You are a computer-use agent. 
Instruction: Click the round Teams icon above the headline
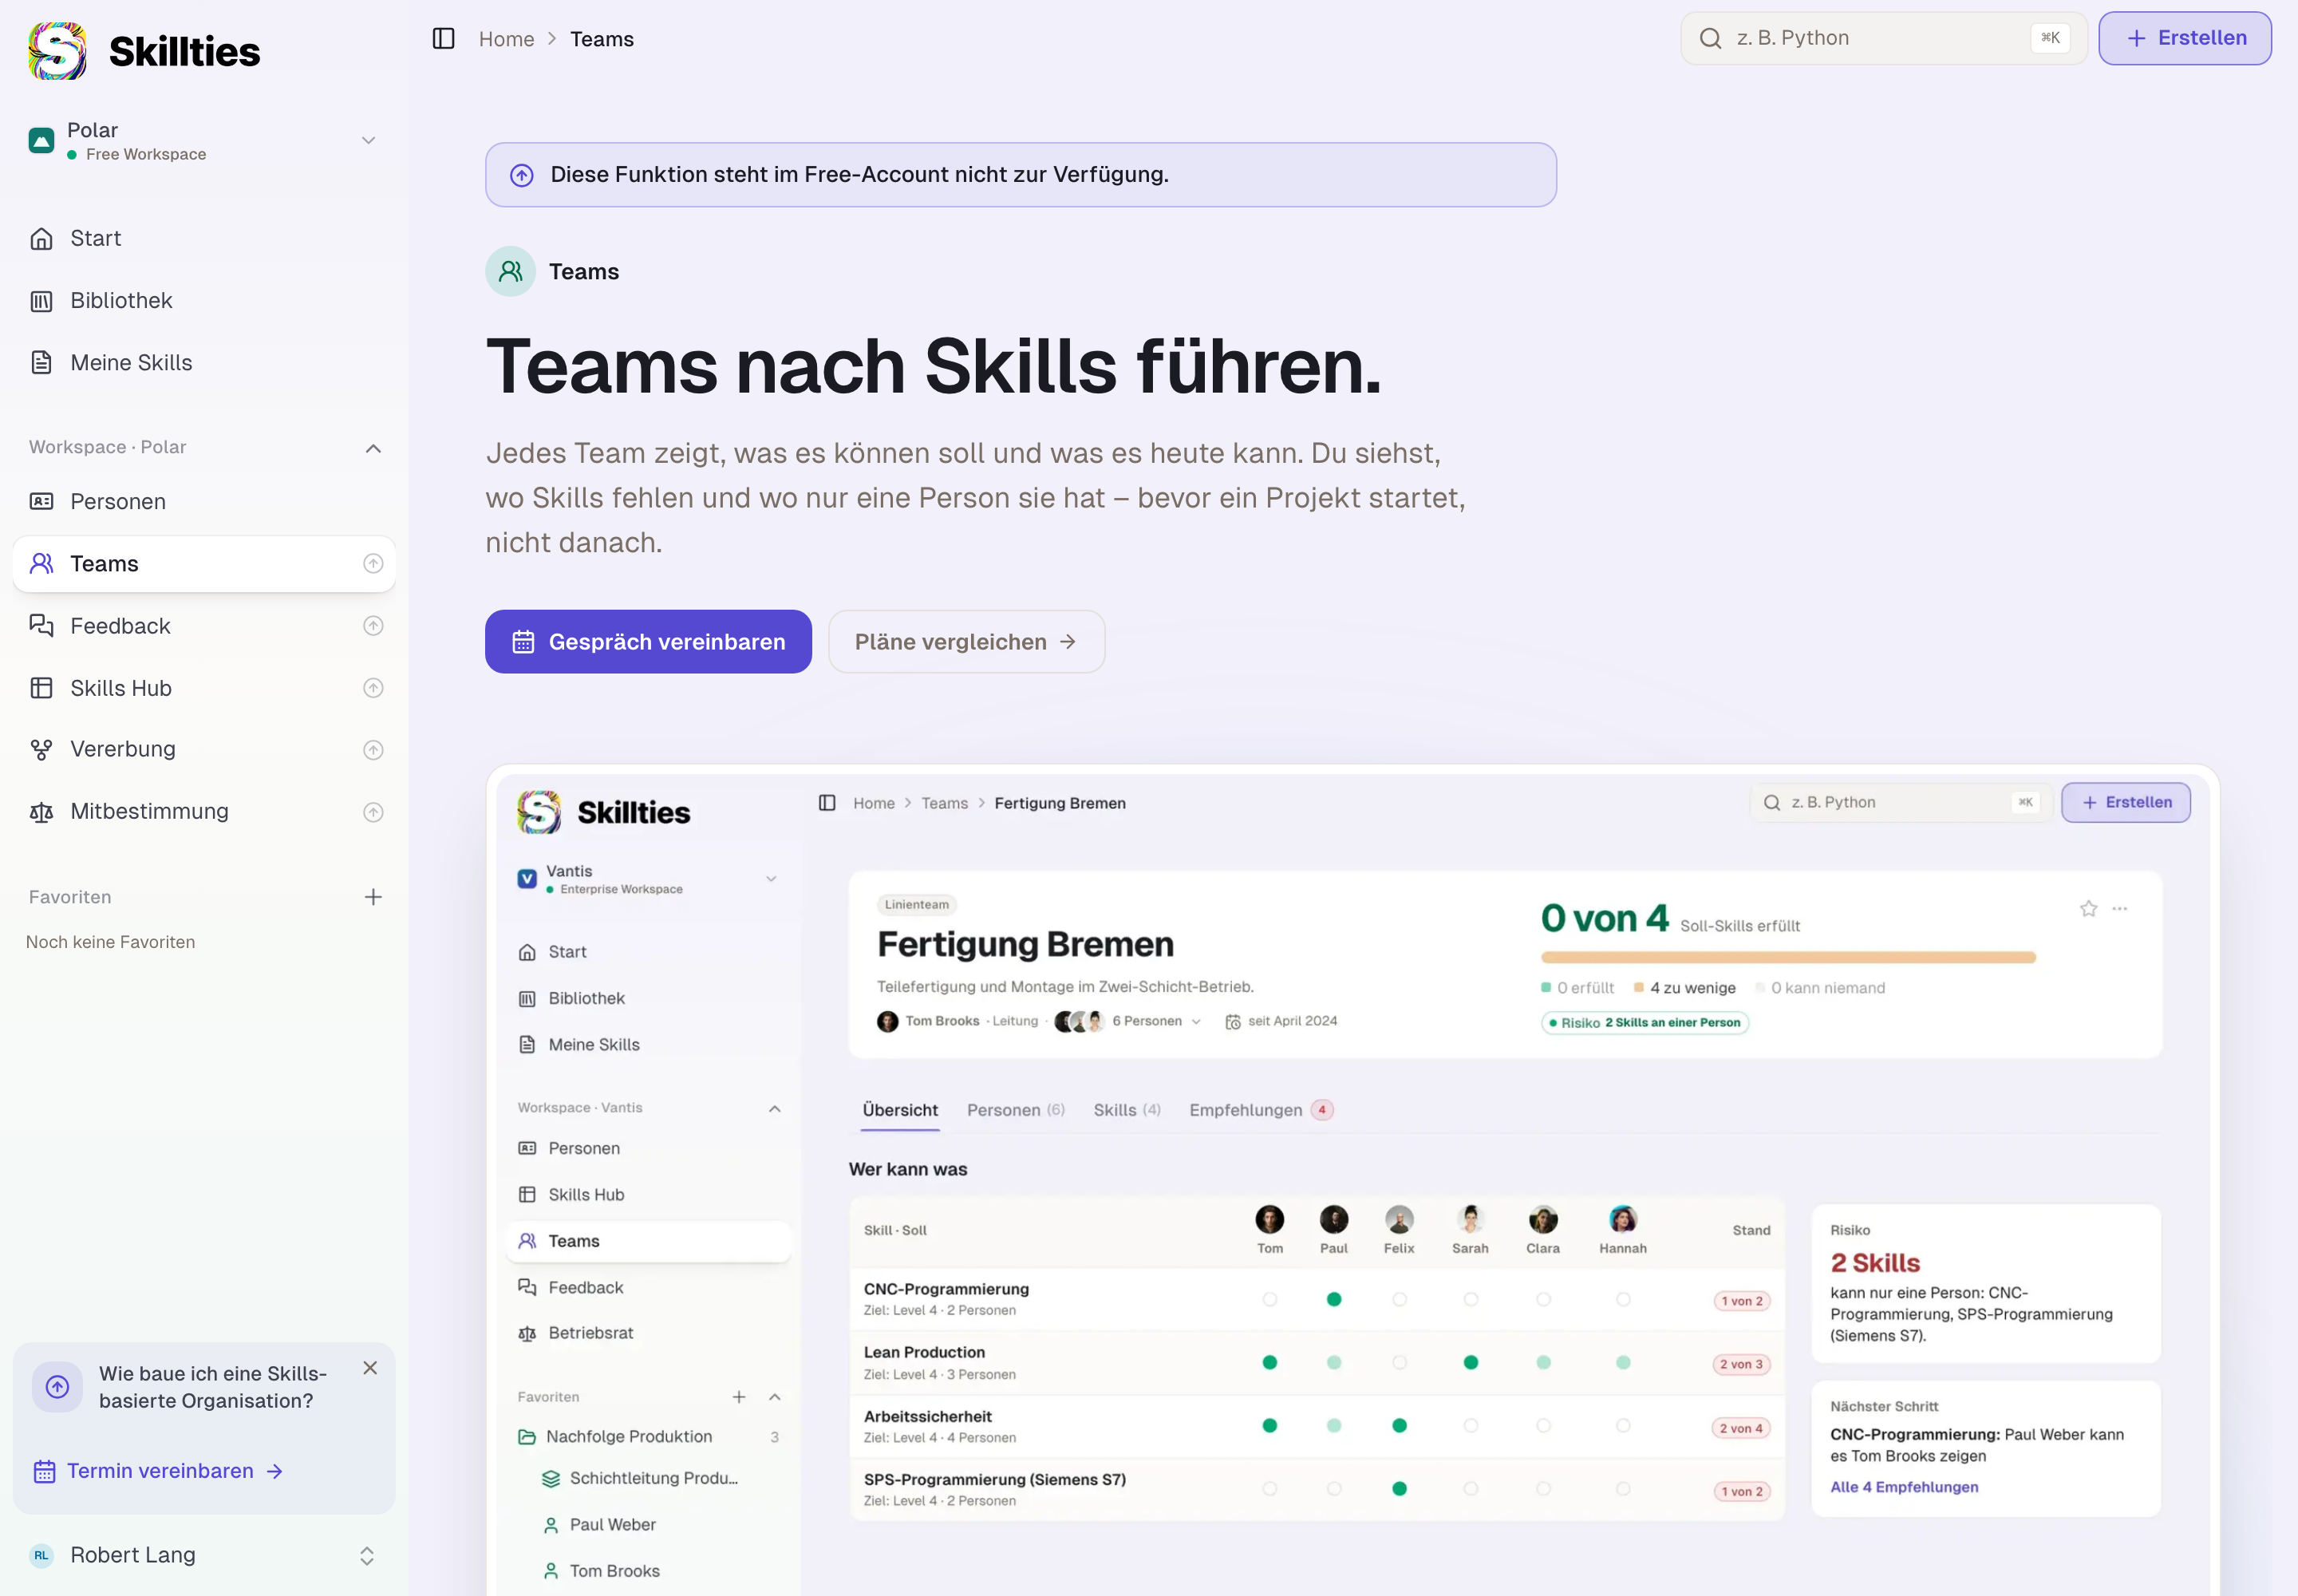coord(511,271)
